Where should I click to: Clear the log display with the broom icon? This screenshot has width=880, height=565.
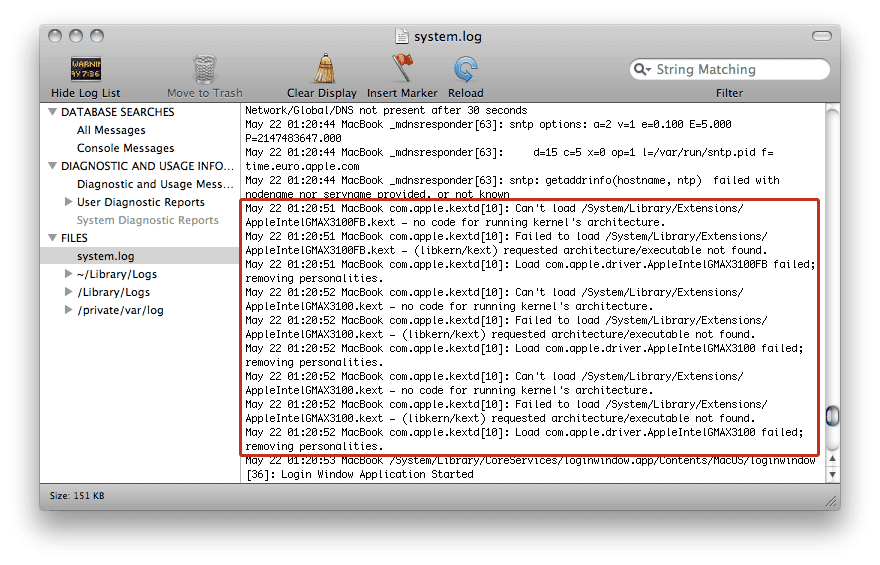pos(324,69)
